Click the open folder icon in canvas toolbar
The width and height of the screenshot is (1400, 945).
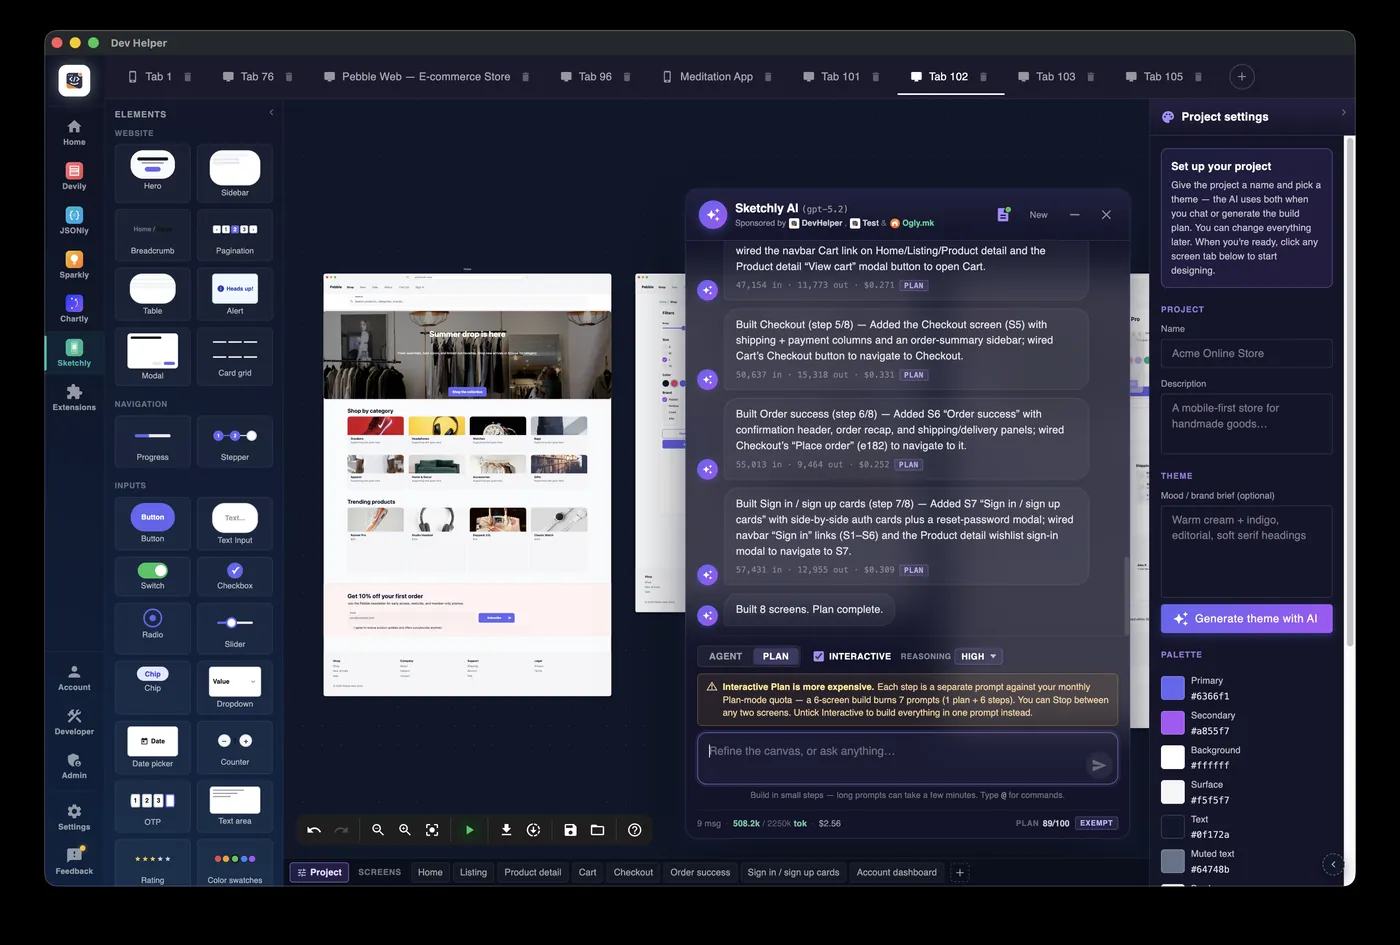click(x=597, y=830)
